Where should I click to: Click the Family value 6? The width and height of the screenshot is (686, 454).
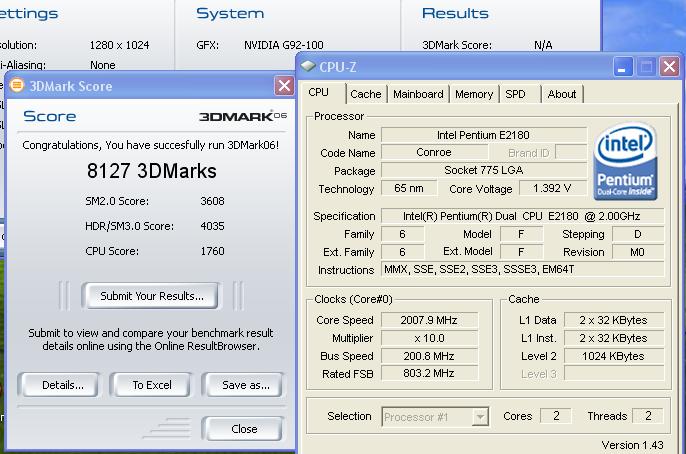402,234
